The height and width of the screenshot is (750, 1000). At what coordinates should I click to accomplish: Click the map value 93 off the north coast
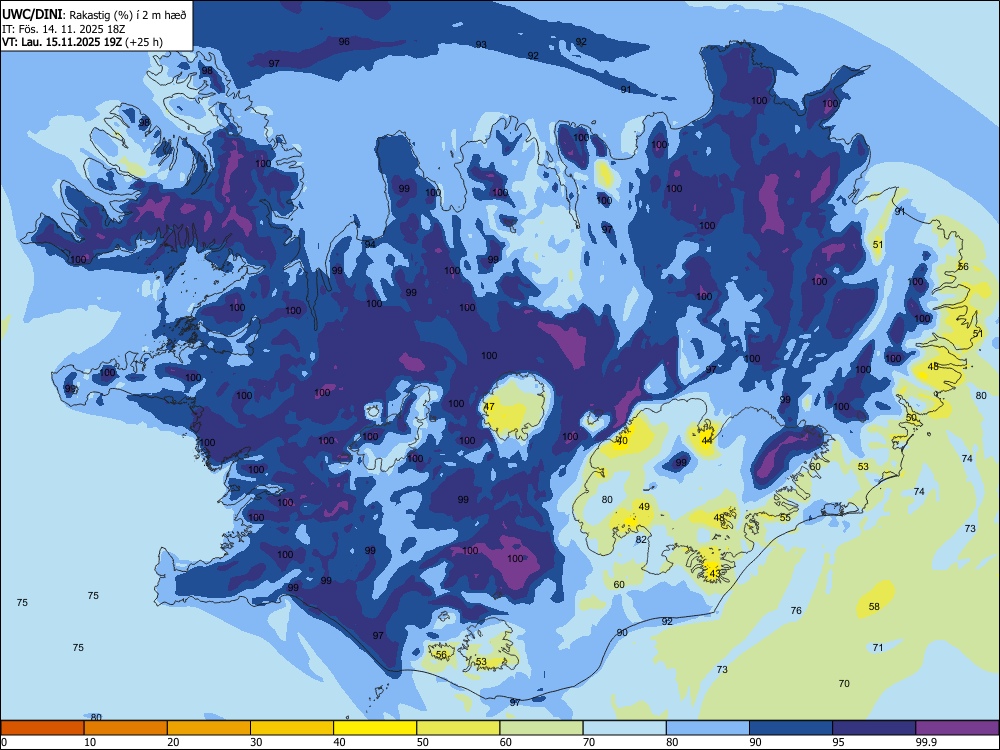tap(481, 45)
